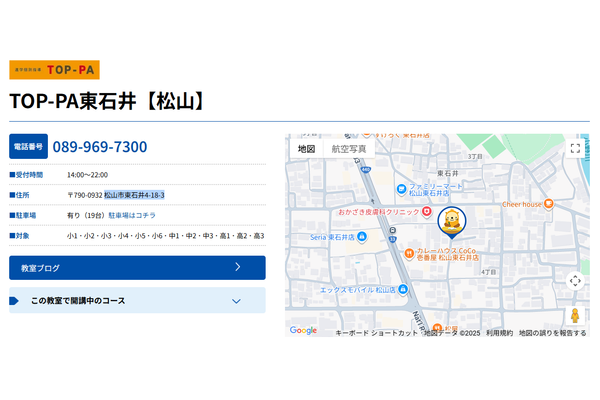Click the TOP-PA orange logo banner
The width and height of the screenshot is (600, 400).
tap(54, 70)
